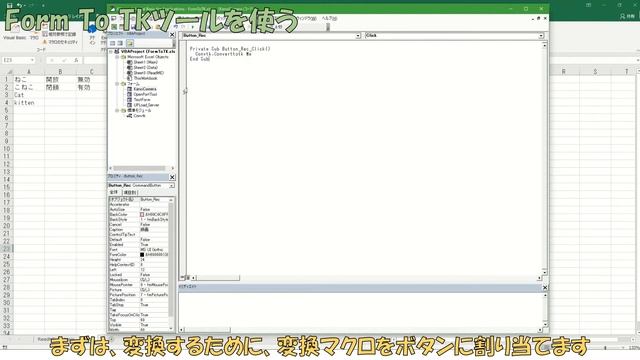Switch to the 項目別 tab in Properties

tap(130, 192)
